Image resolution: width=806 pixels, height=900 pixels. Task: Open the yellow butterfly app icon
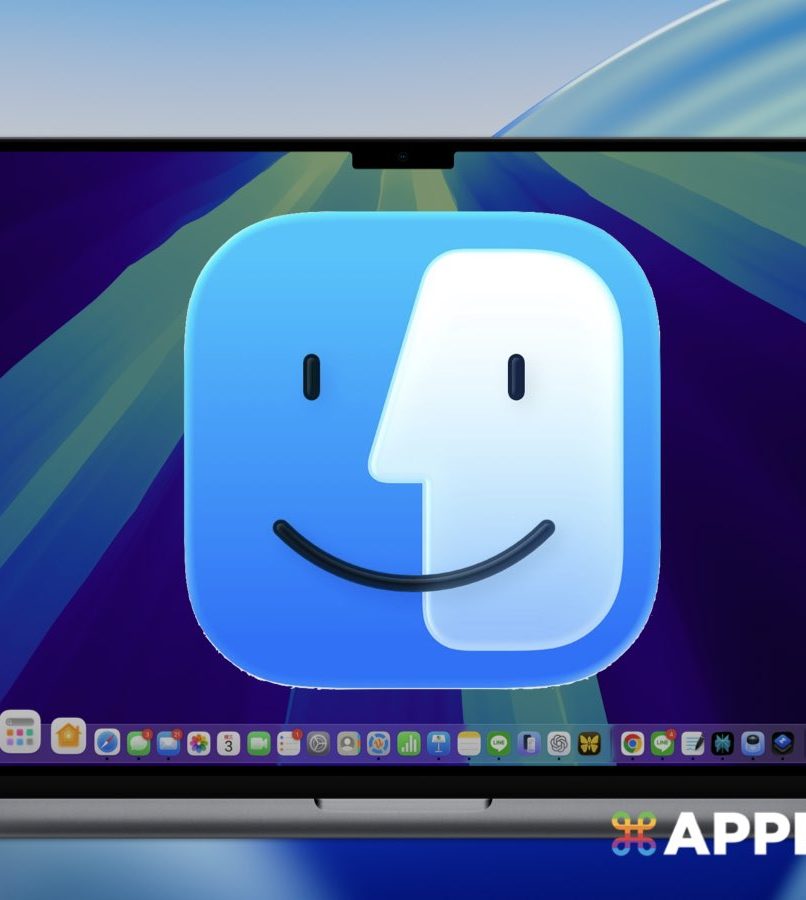coord(589,743)
